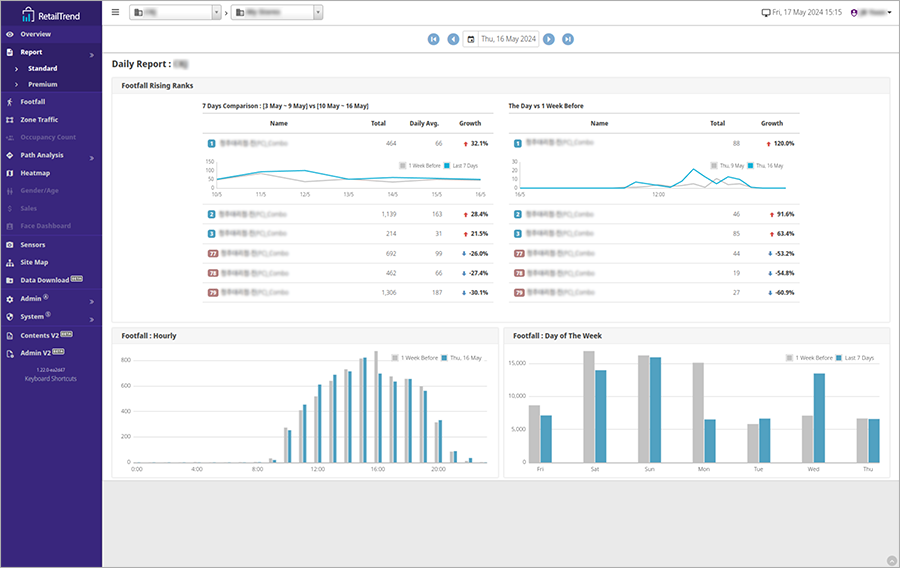Click the RetailTrend logo
Viewport: 900px width, 568px height.
[x=51, y=14]
